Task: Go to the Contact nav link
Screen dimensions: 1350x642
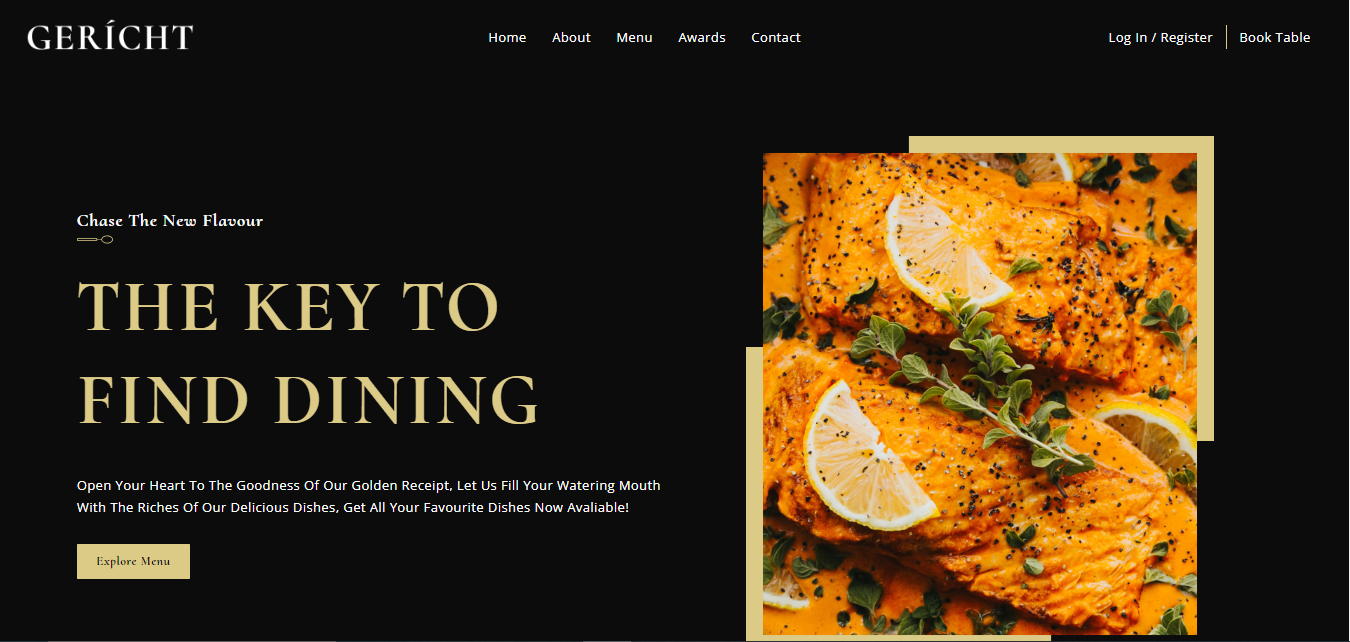Action: (x=776, y=37)
